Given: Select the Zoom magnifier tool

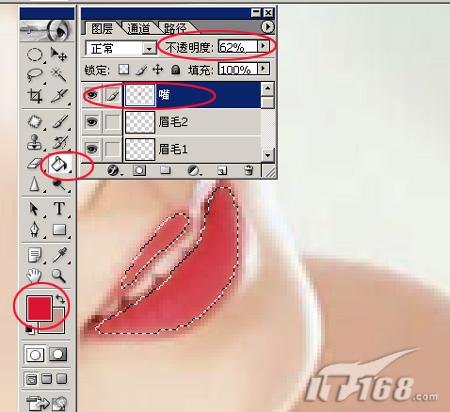Looking at the screenshot, I should pos(59,276).
